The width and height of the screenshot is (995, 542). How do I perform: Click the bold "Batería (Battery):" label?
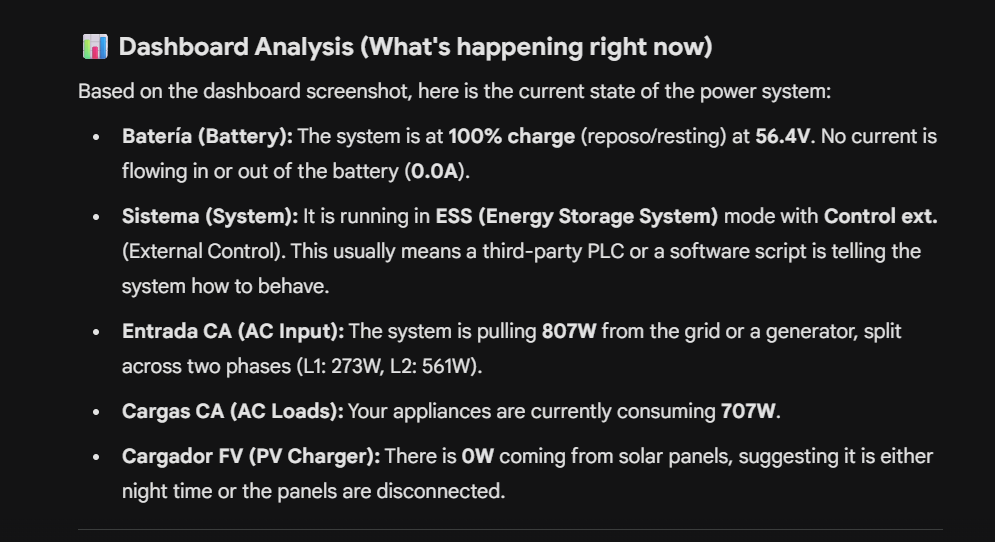[207, 136]
